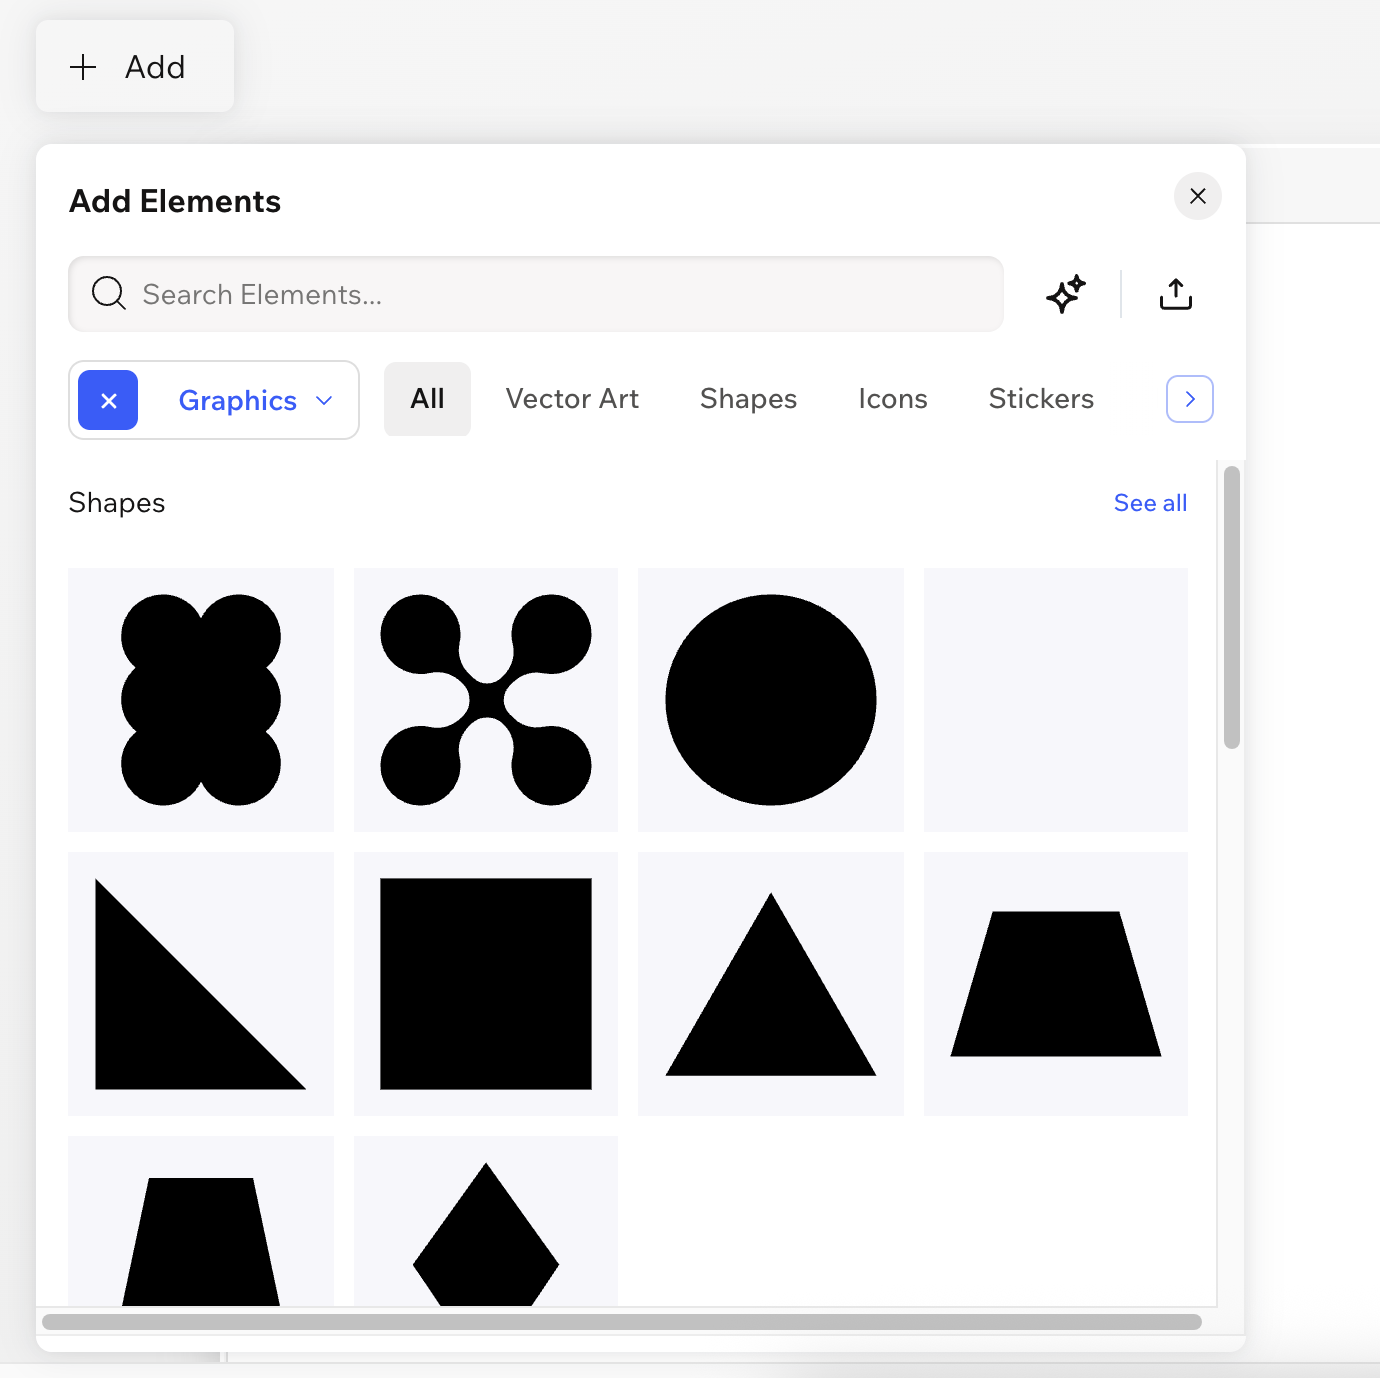Open the Icons tab
Viewport: 1380px width, 1378px height.
point(892,399)
